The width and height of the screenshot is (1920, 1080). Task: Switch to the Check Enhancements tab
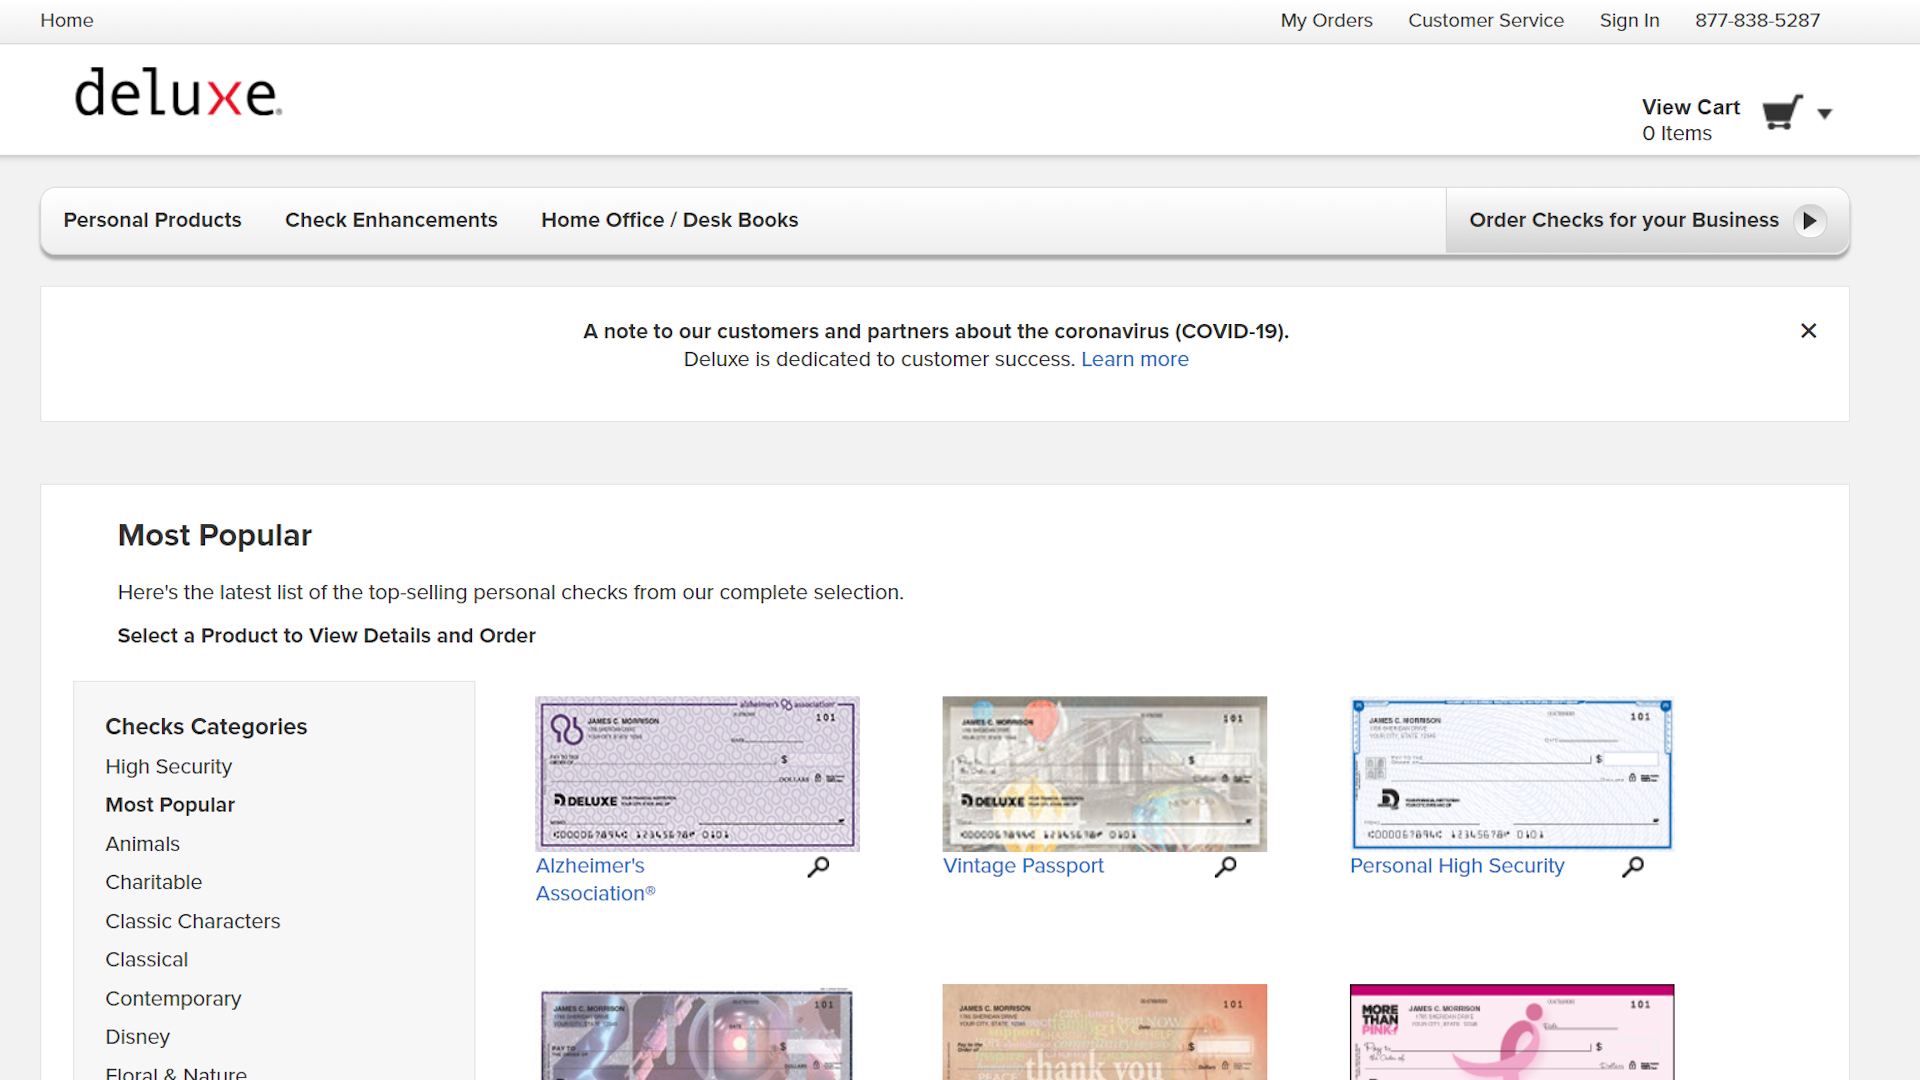[x=391, y=220]
